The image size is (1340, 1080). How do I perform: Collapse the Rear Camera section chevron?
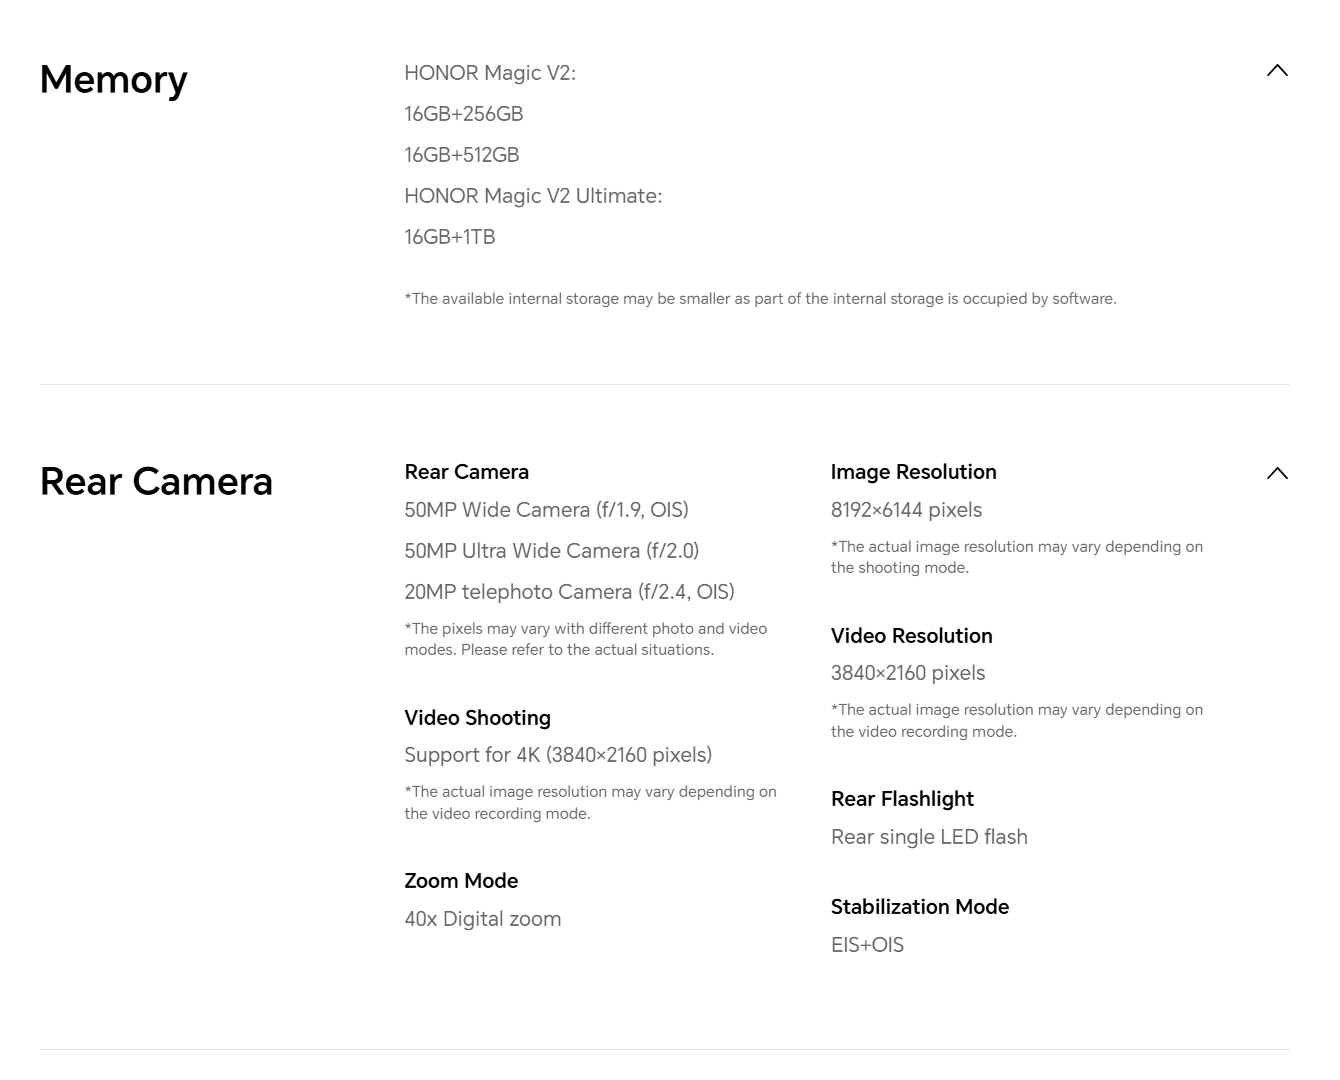point(1277,473)
